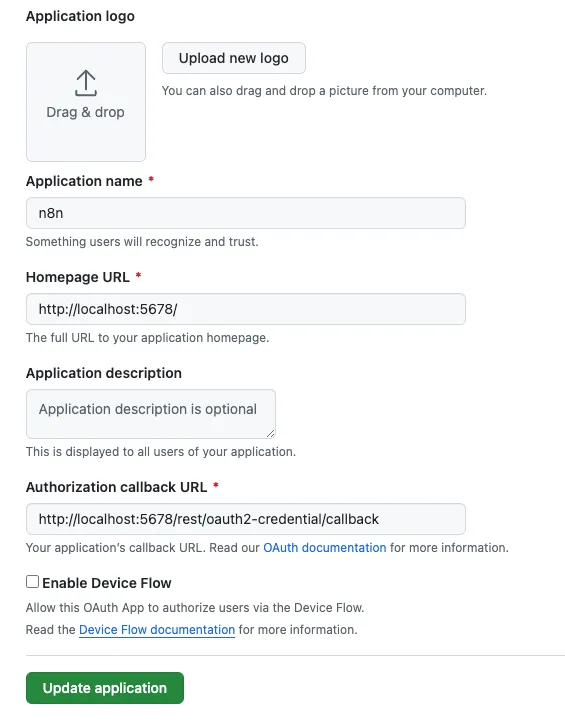565x721 pixels.
Task: Click the Application logo heading
Action: (x=80, y=16)
